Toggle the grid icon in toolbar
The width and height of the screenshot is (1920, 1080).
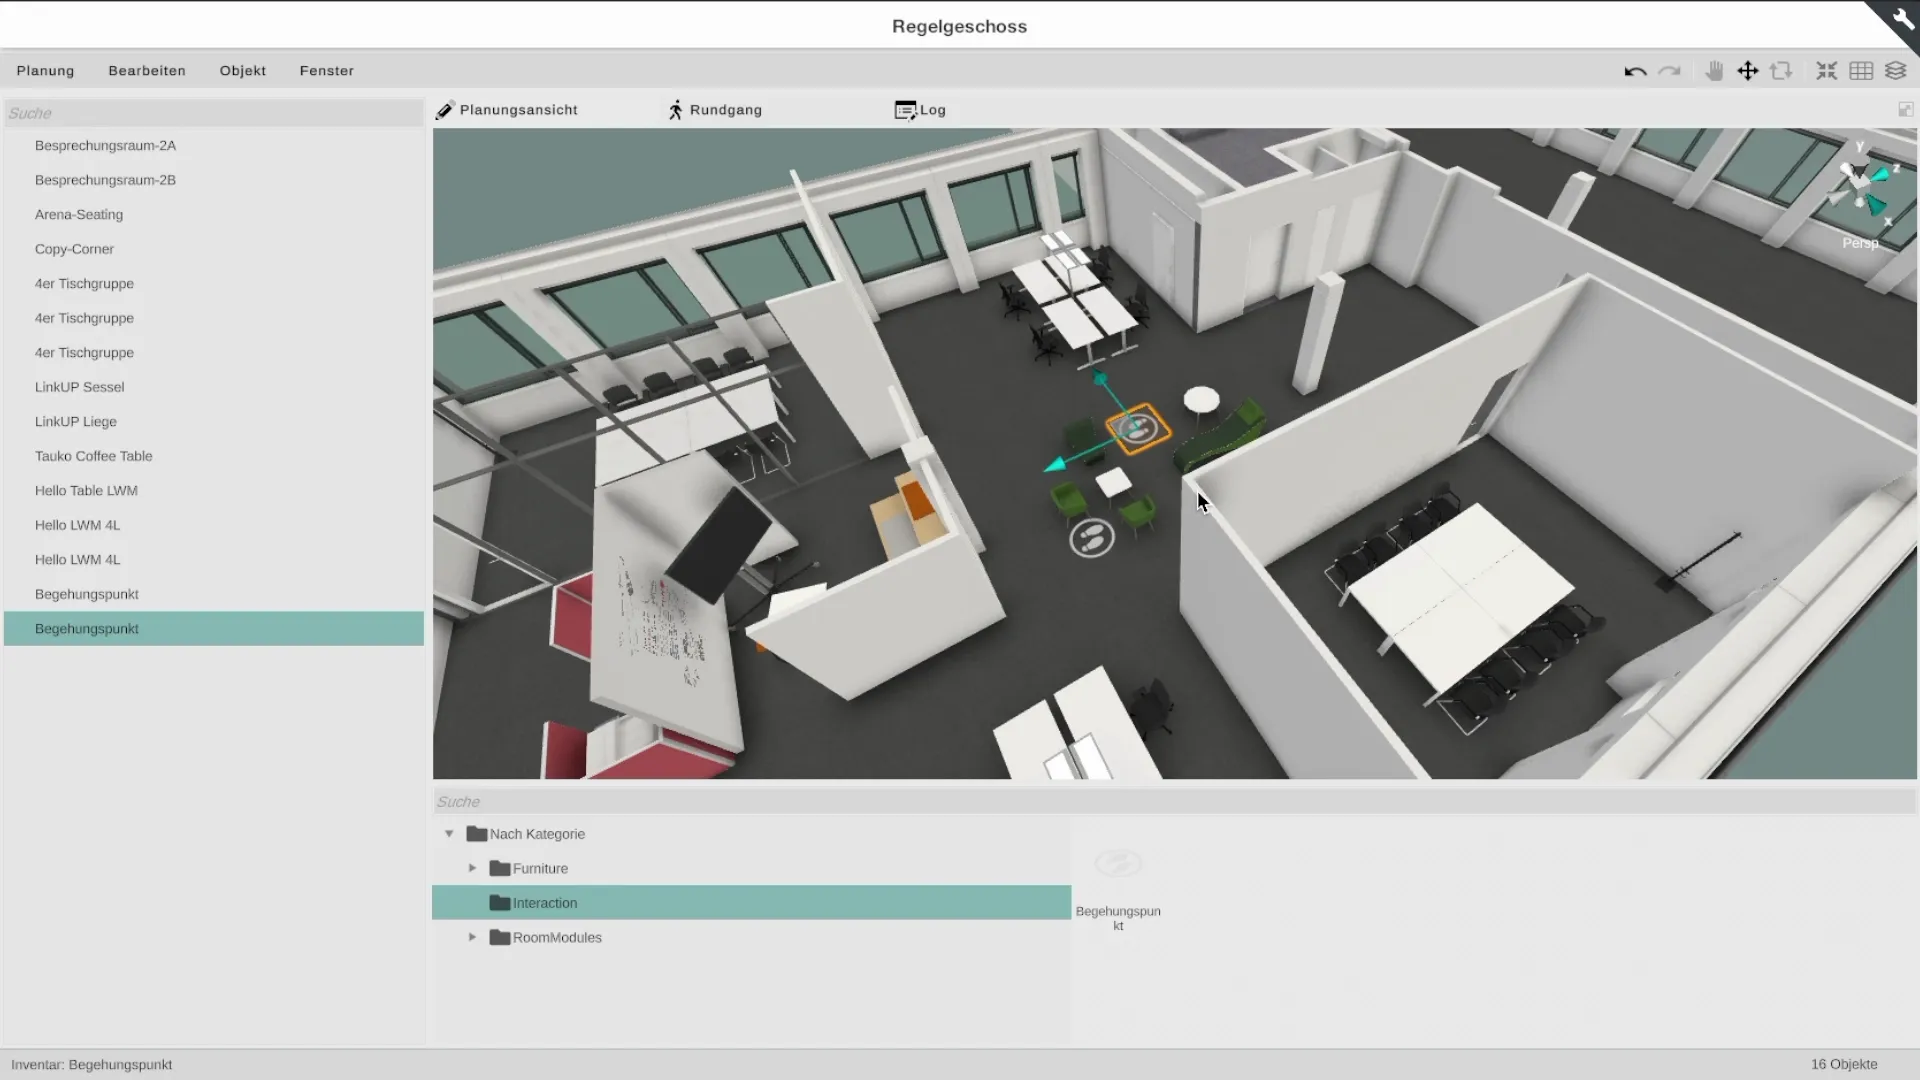point(1861,71)
